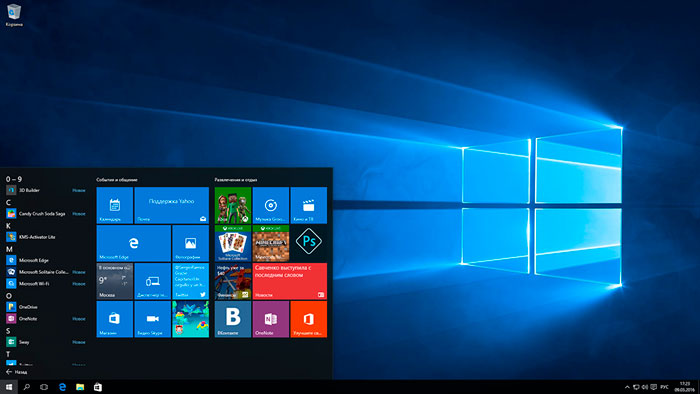This screenshot has width=700, height=394.
Task: Open the Groove Music tile
Action: click(x=271, y=205)
